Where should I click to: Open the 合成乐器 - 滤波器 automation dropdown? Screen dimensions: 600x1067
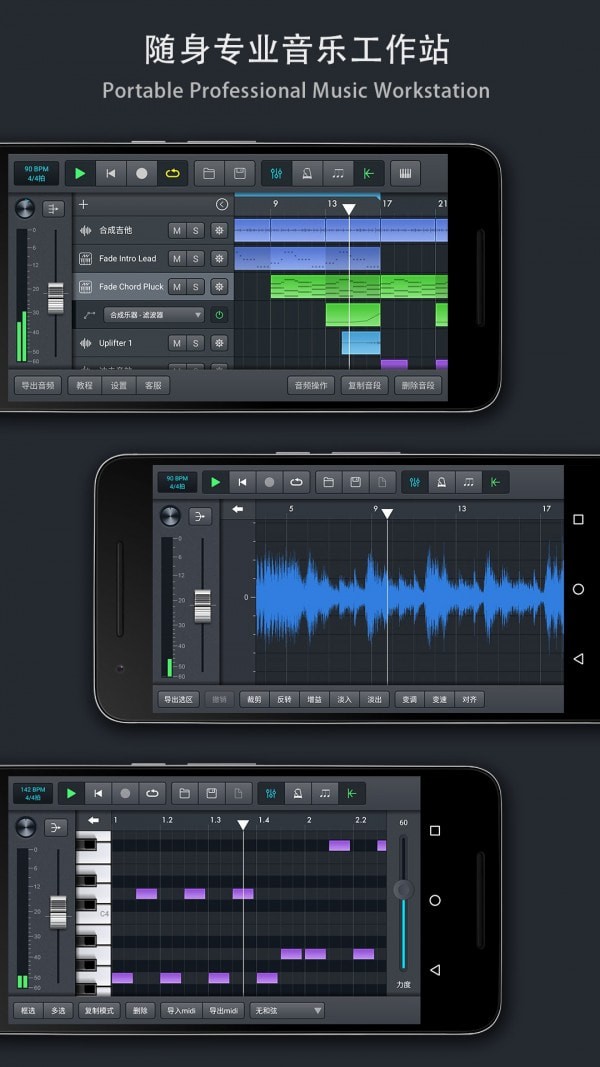click(154, 315)
